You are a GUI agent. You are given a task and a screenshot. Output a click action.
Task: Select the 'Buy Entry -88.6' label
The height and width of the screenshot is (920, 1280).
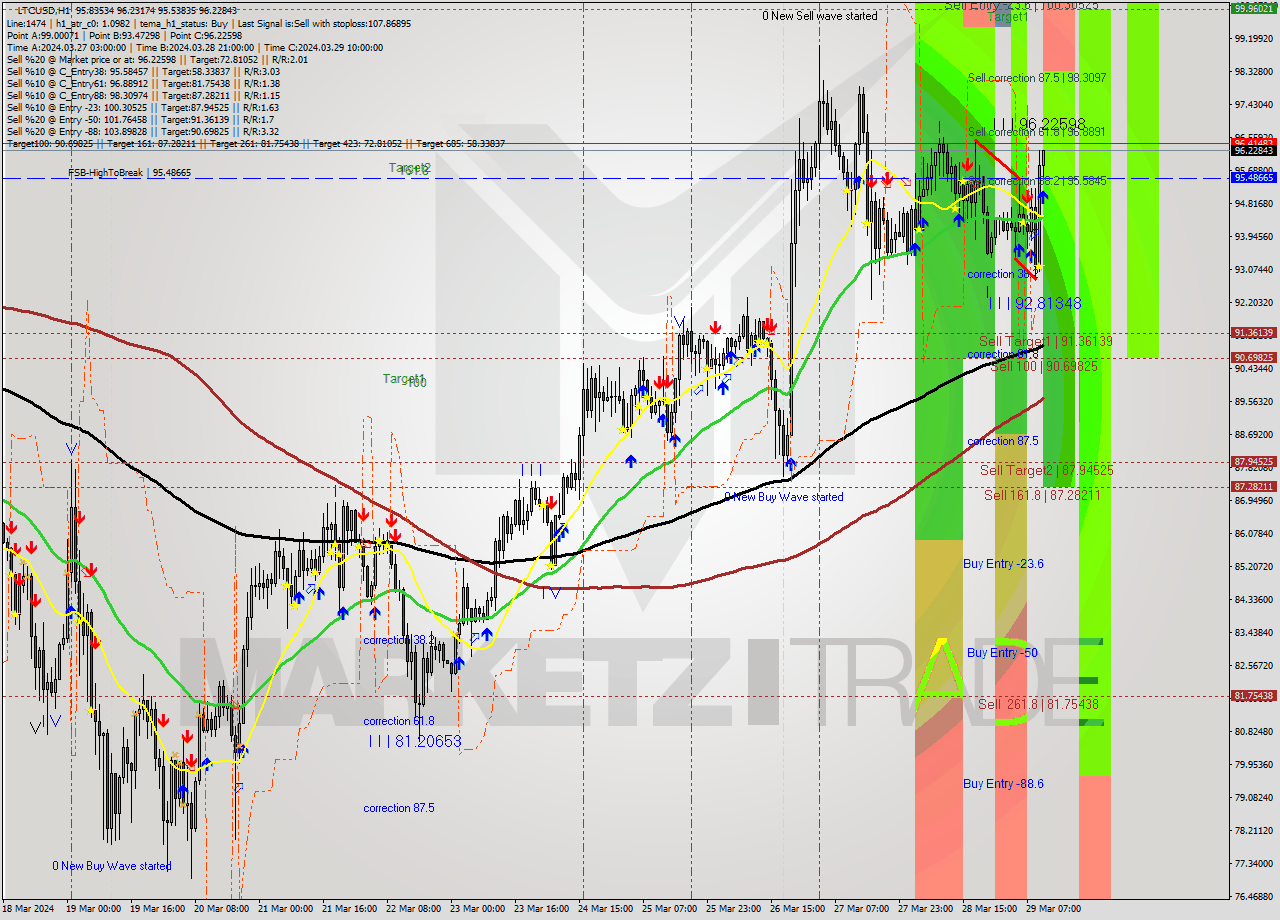point(1003,784)
